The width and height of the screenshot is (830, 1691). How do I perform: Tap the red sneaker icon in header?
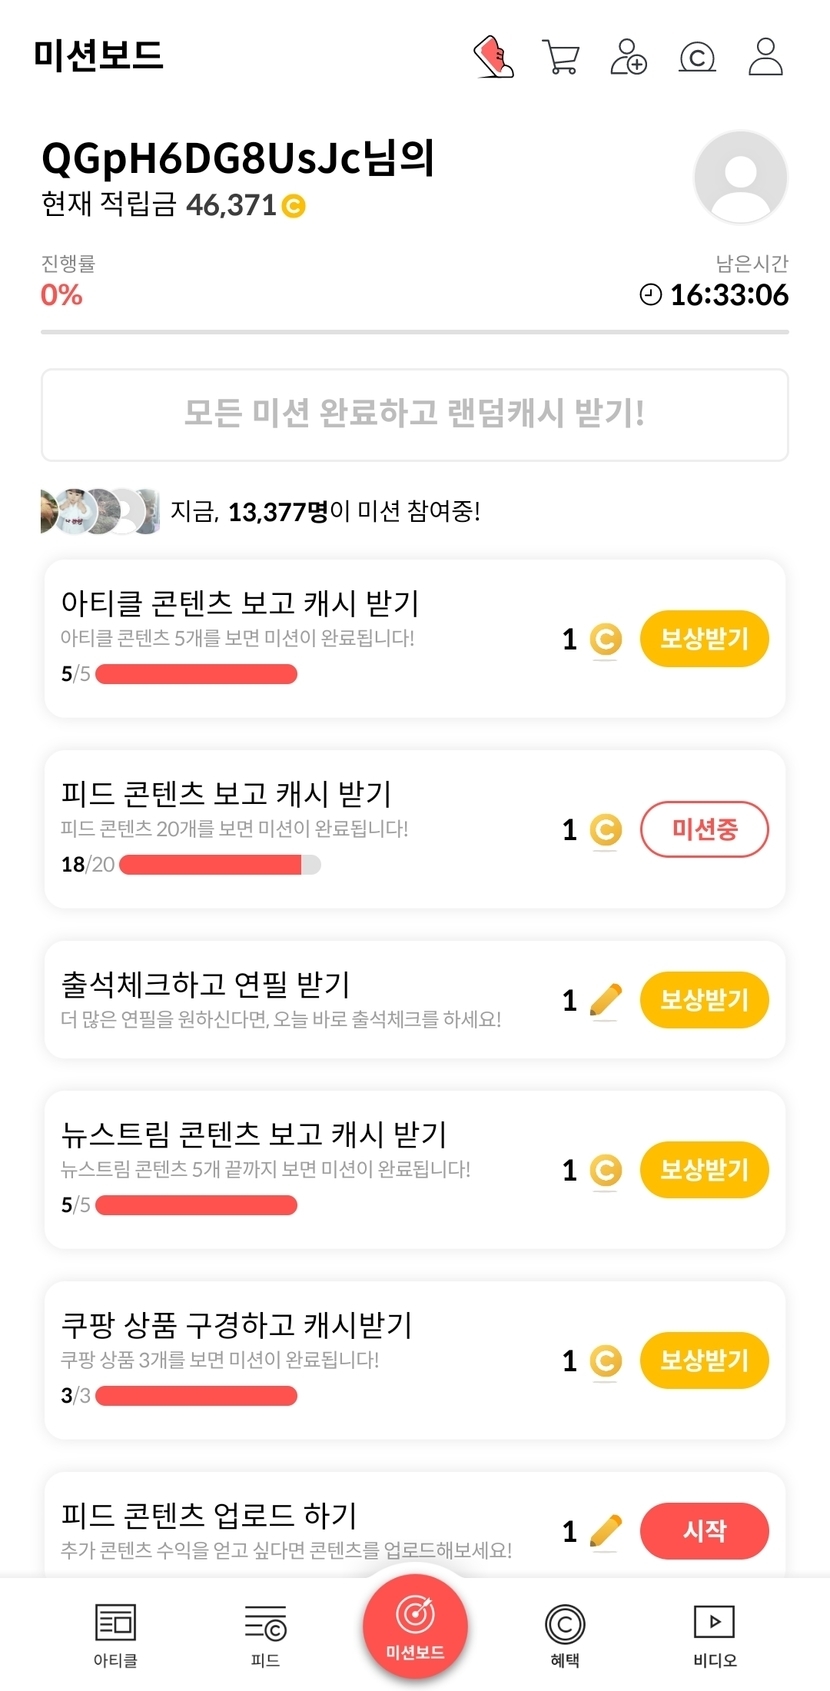[x=493, y=57]
